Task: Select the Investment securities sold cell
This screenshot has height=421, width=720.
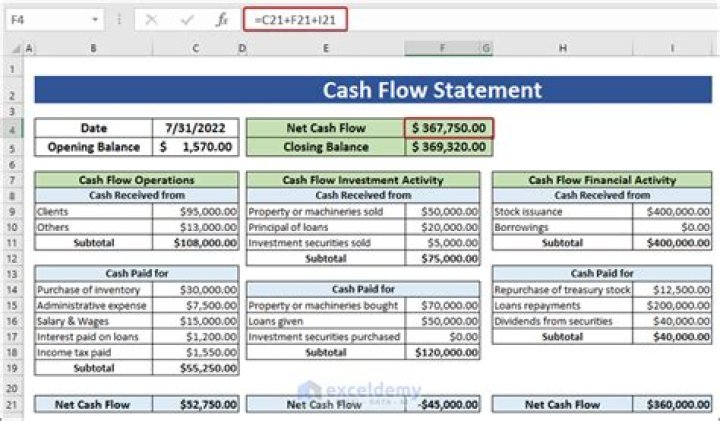Action: click(326, 243)
